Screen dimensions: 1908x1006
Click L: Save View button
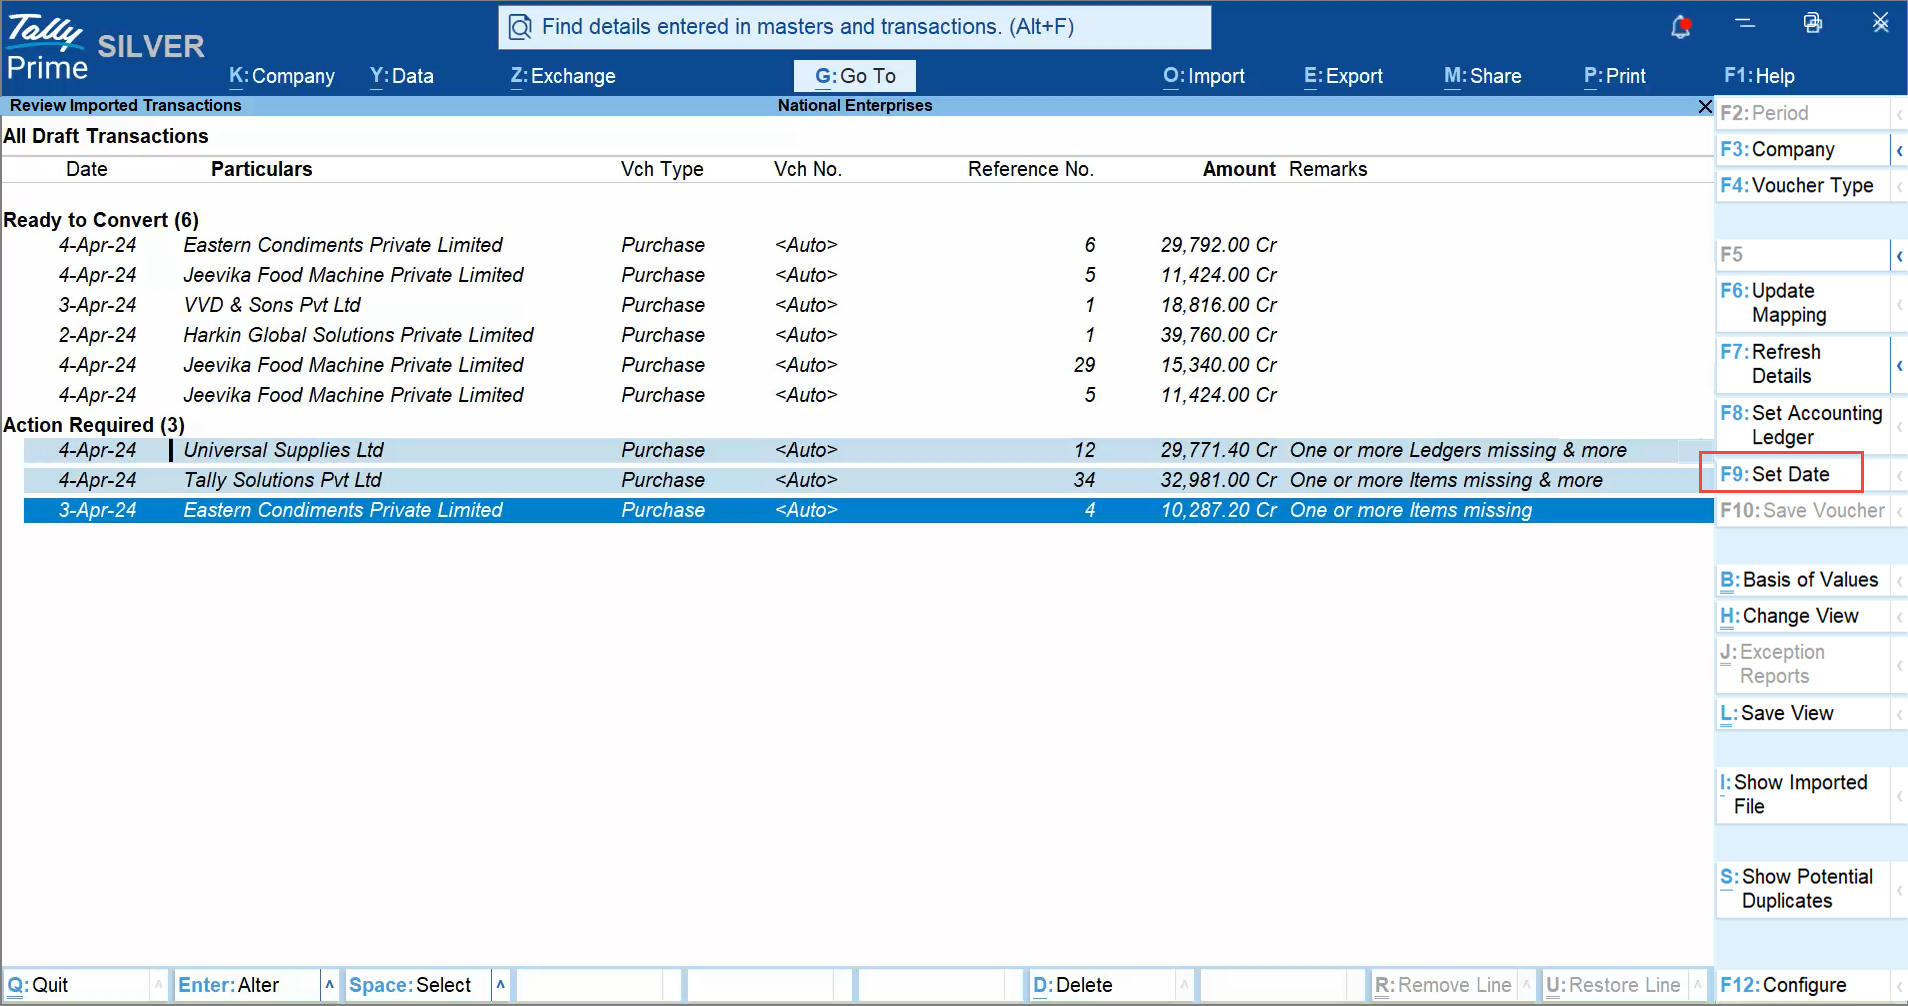tap(1802, 713)
